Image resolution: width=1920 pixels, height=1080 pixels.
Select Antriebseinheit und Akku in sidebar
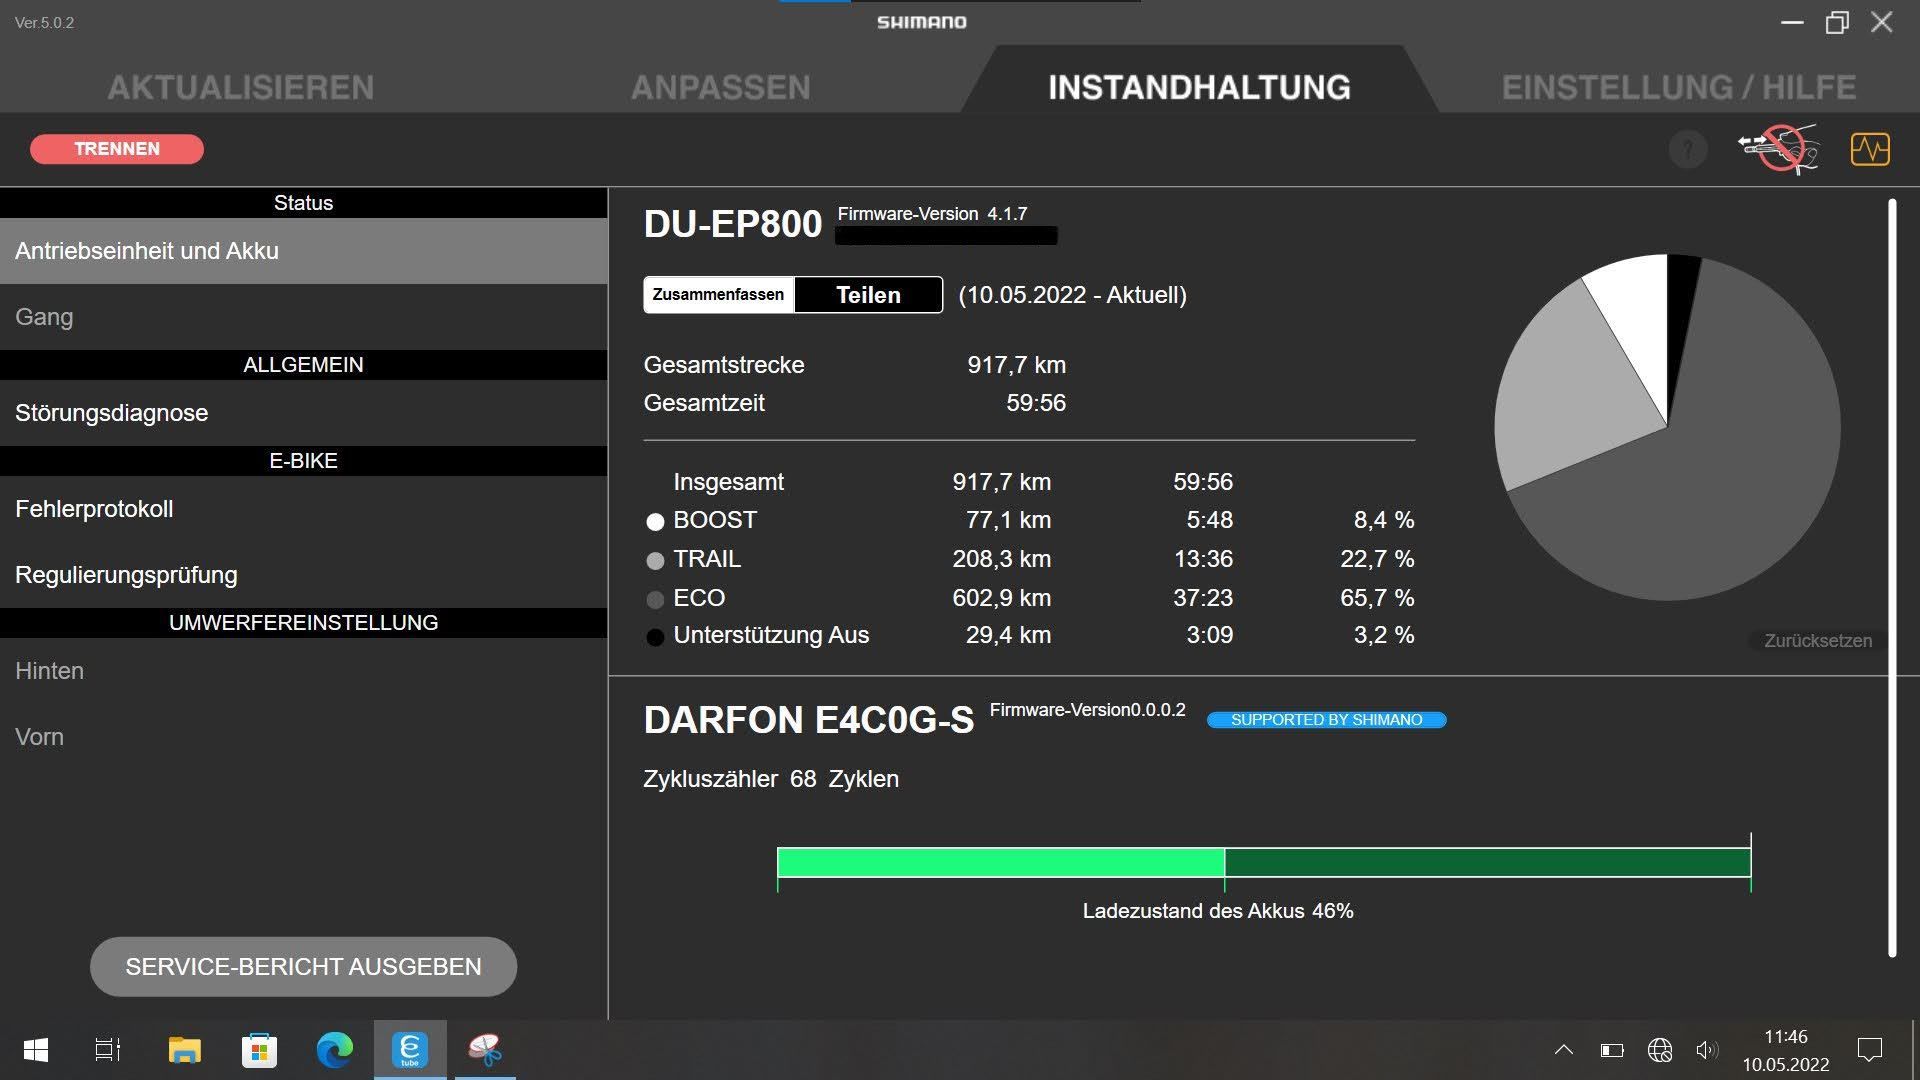click(x=304, y=251)
